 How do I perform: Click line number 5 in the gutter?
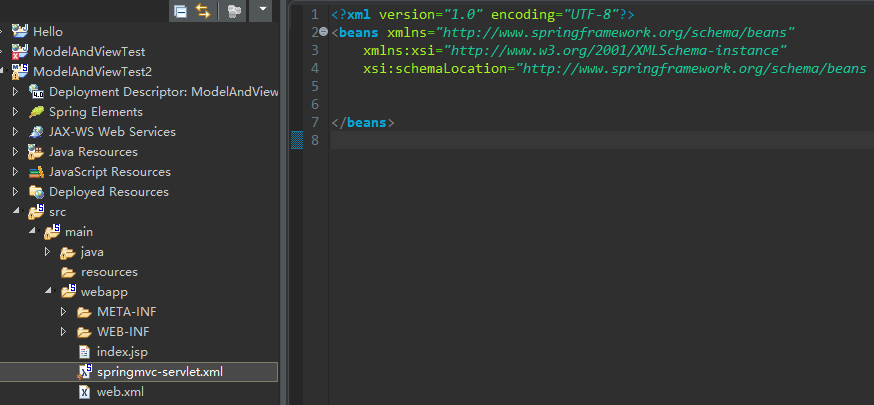[315, 86]
